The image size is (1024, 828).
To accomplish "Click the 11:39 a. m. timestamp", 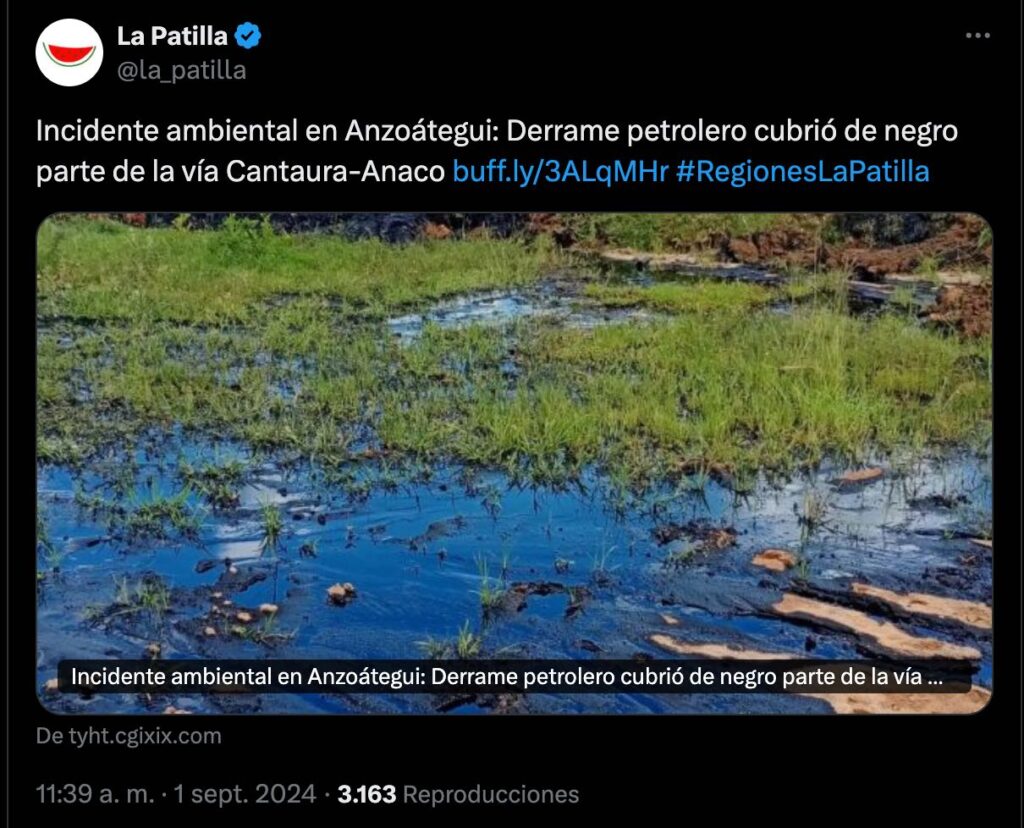I will pos(95,795).
